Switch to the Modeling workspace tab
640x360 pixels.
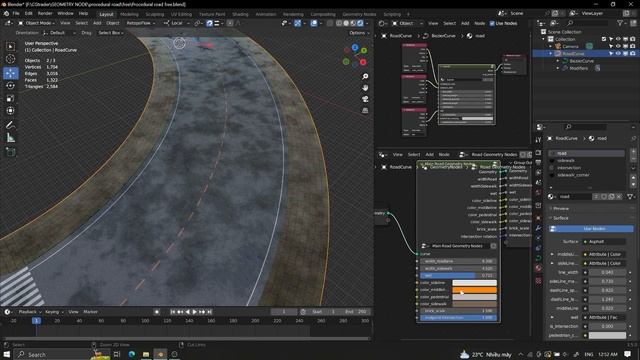129,14
